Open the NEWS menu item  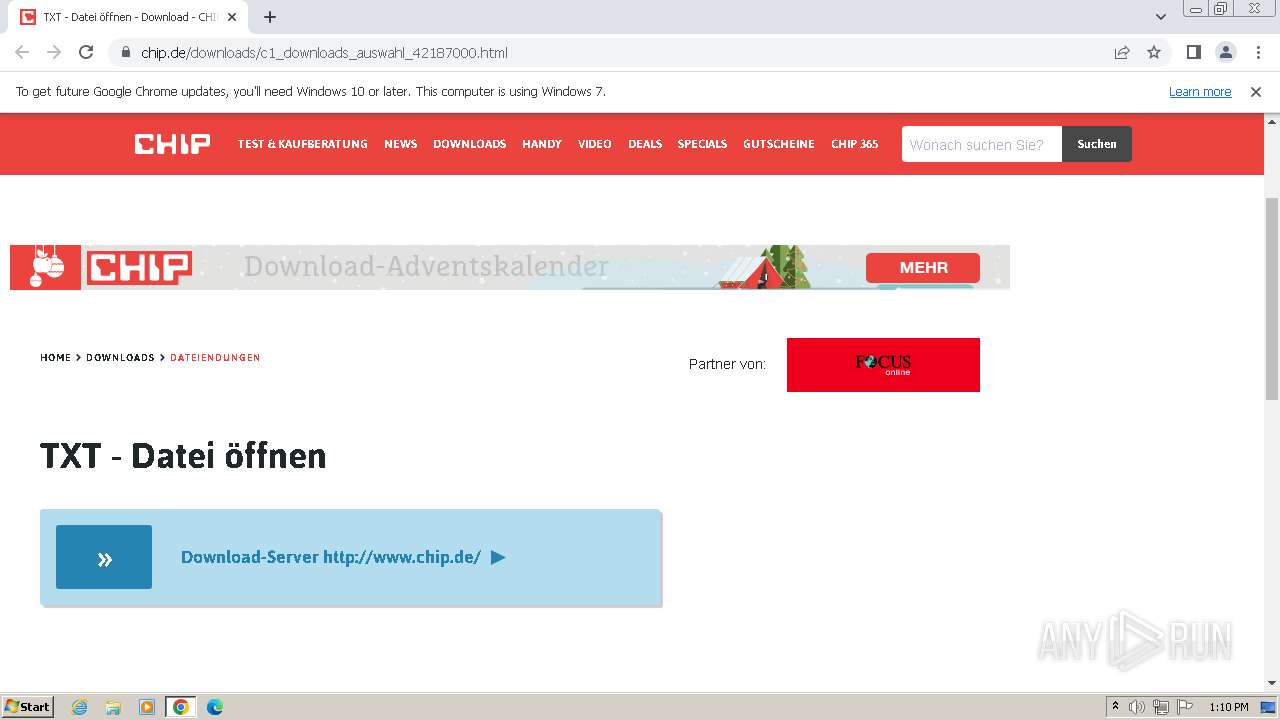click(x=400, y=144)
